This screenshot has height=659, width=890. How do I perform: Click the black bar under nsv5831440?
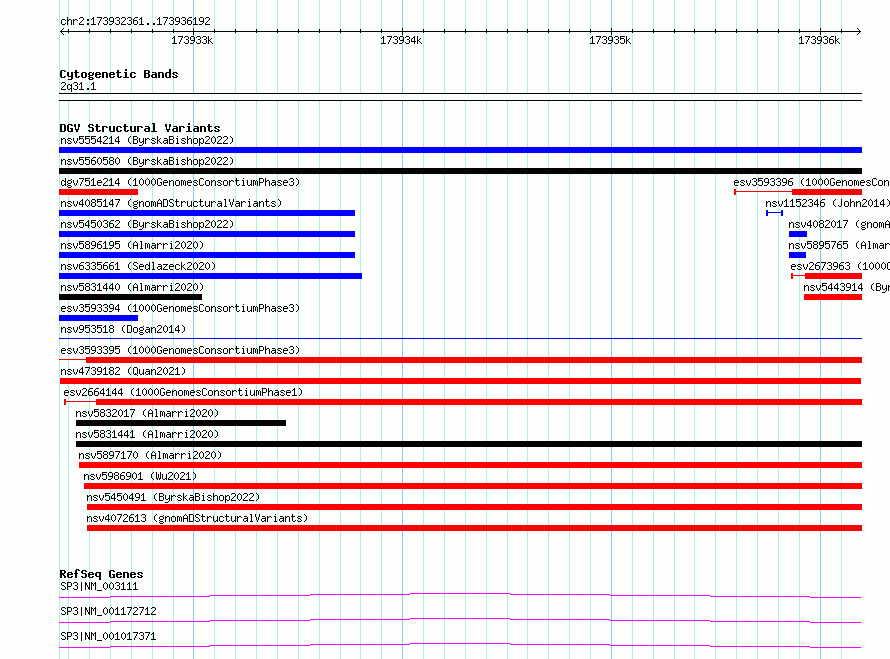pos(131,297)
